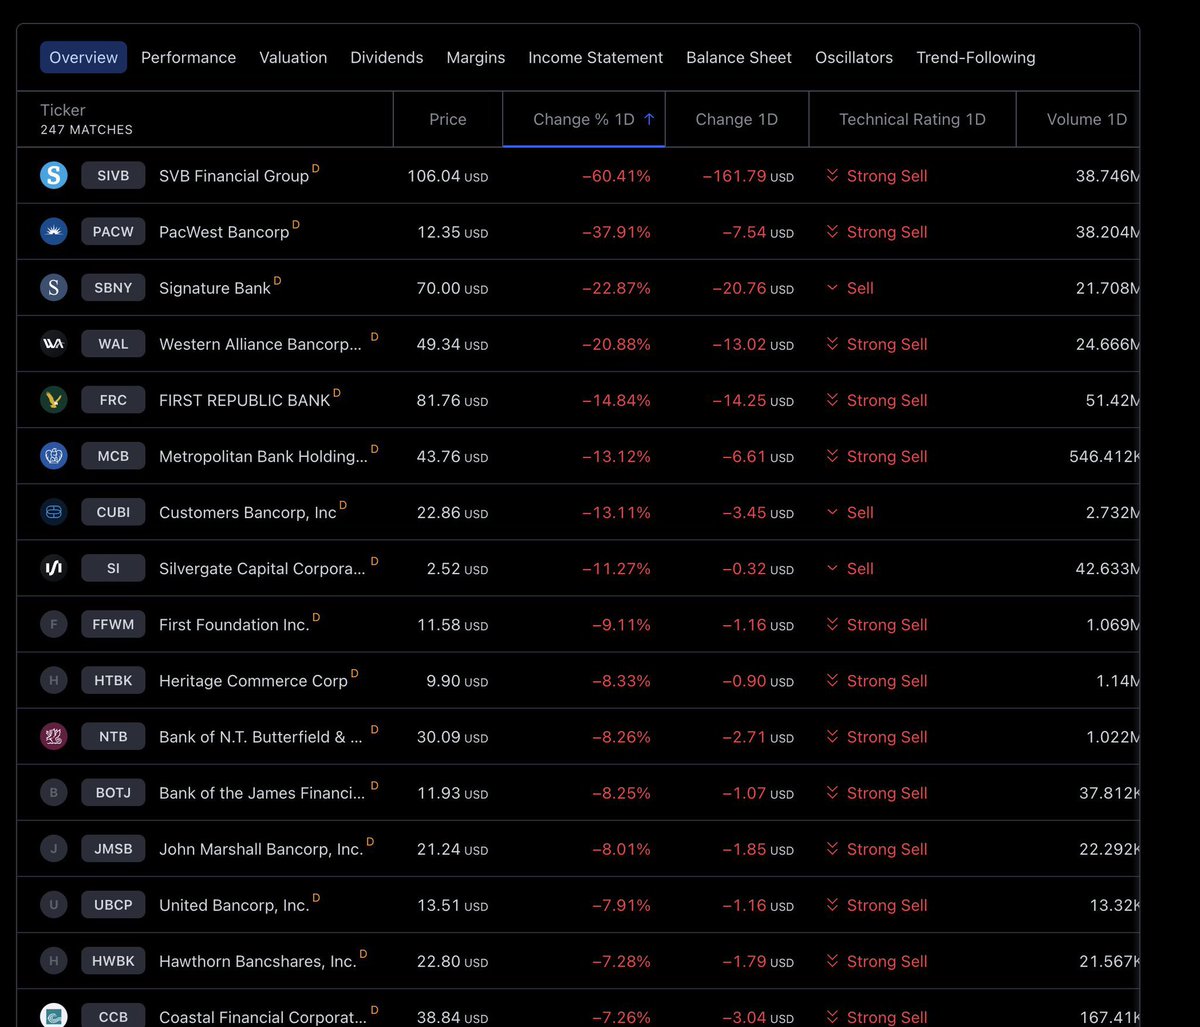
Task: Open the FFWM ticker badge
Action: tap(113, 624)
